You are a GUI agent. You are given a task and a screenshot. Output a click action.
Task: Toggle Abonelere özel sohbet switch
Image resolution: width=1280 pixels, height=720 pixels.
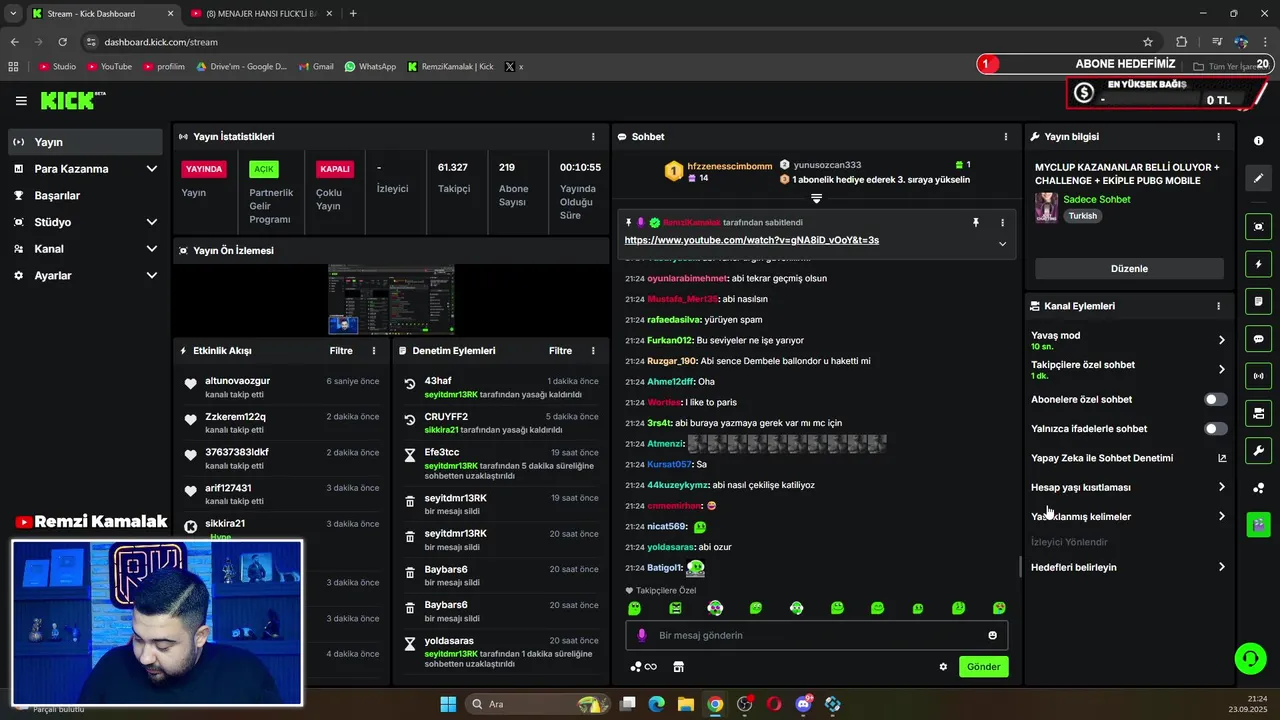[x=1215, y=399]
